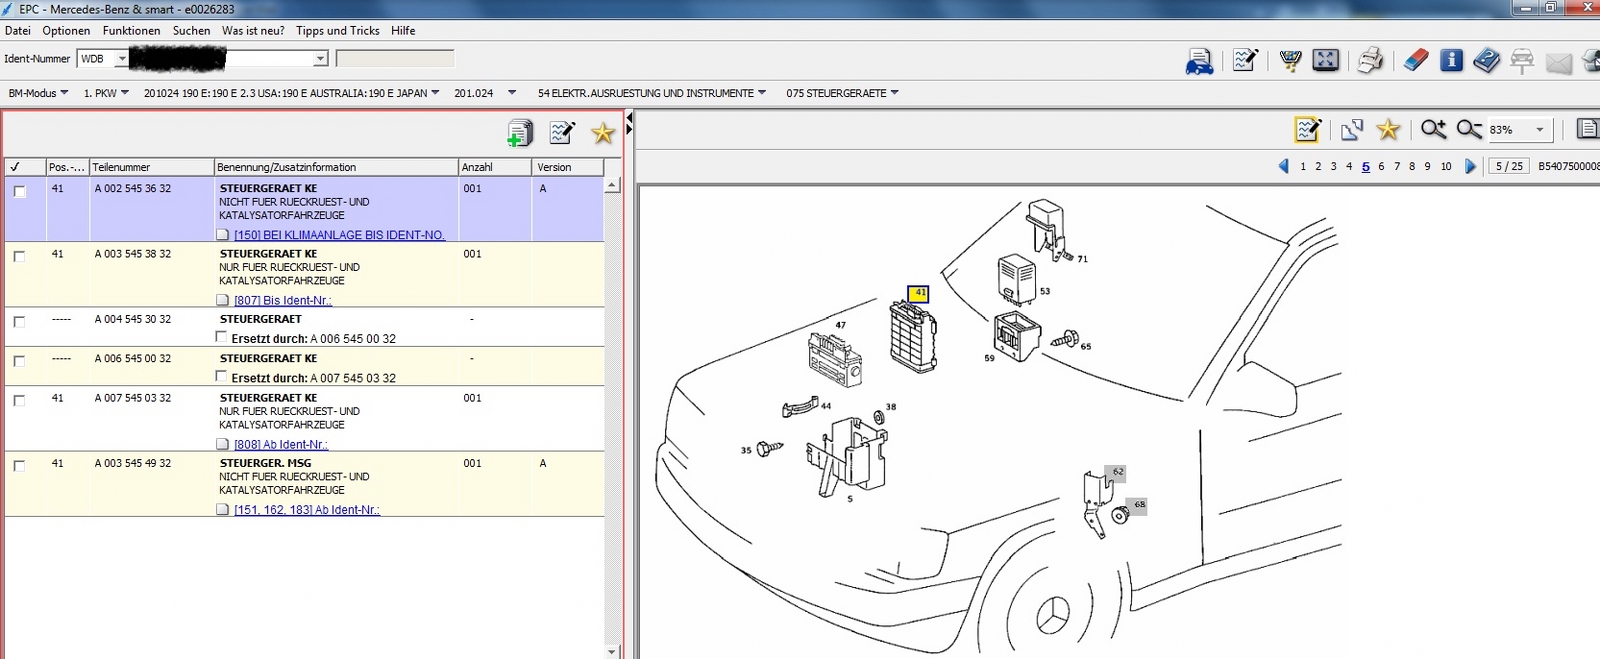Tick checkbox for part A 007 545 03 32

[x=19, y=400]
